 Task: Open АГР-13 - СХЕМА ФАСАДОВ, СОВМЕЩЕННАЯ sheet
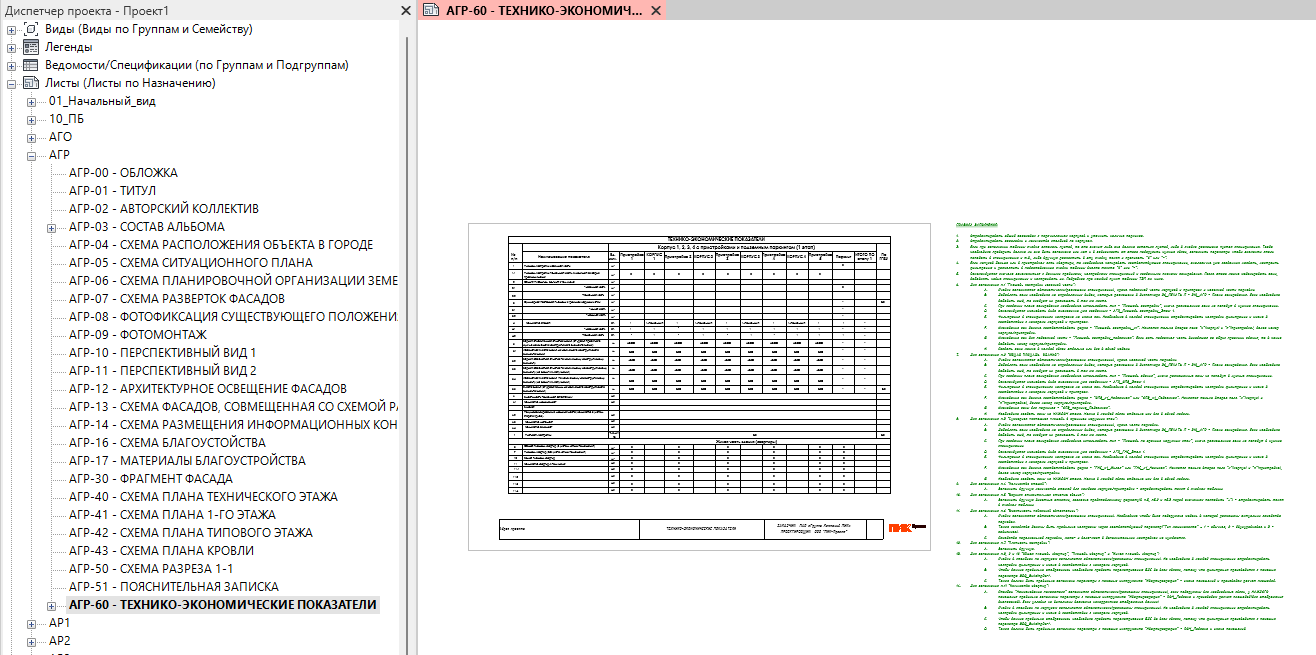tap(234, 407)
